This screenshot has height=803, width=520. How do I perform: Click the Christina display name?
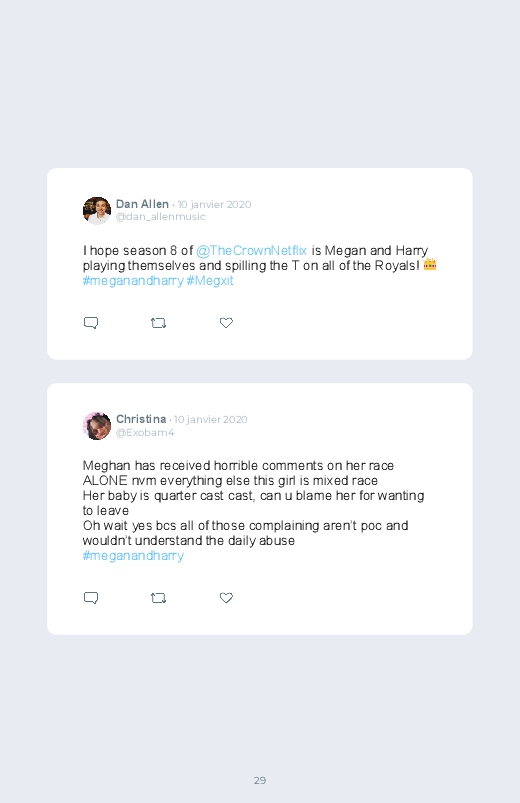(141, 419)
